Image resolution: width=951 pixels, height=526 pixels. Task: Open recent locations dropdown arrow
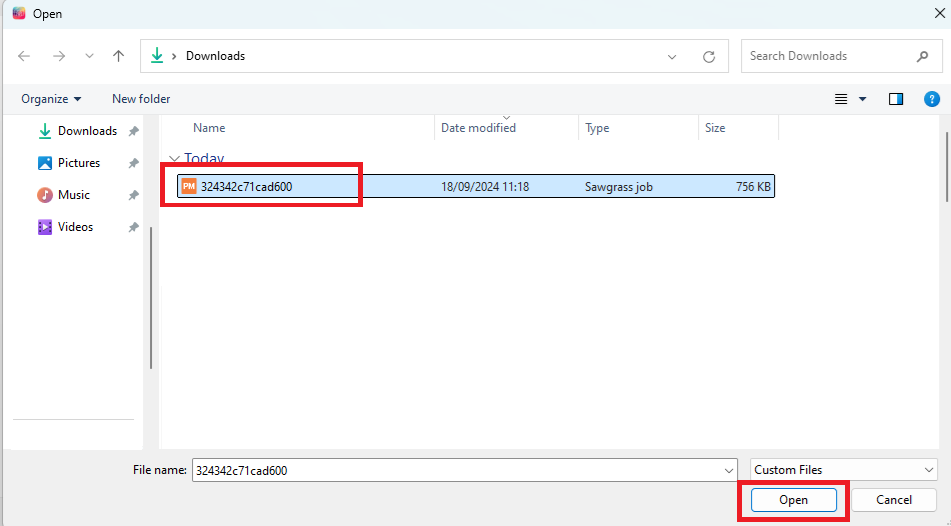click(x=89, y=56)
